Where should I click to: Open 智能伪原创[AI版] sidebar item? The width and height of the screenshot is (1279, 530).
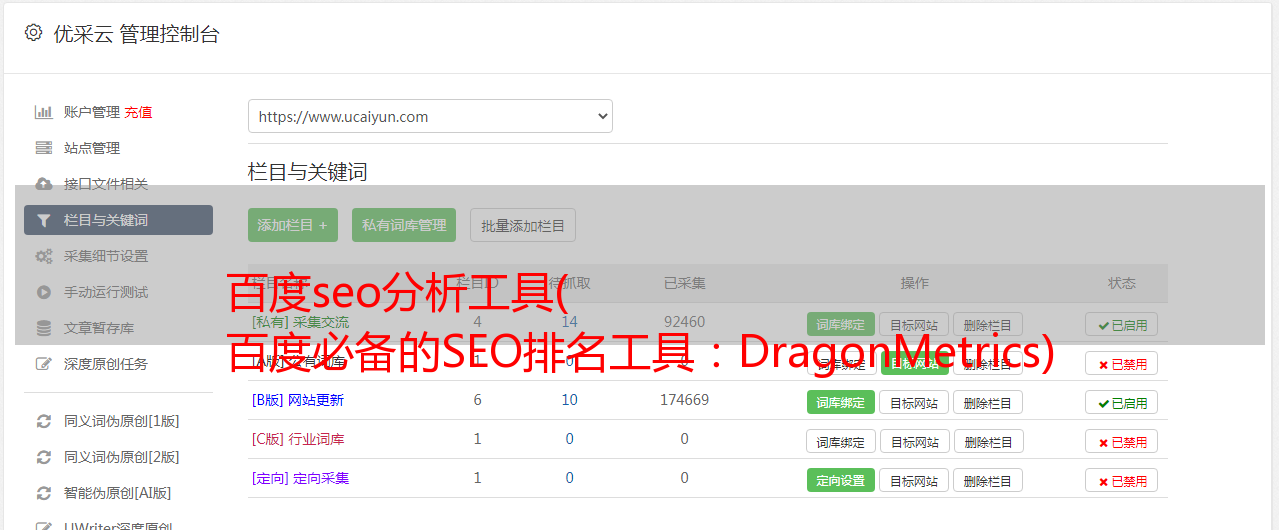pos(118,493)
